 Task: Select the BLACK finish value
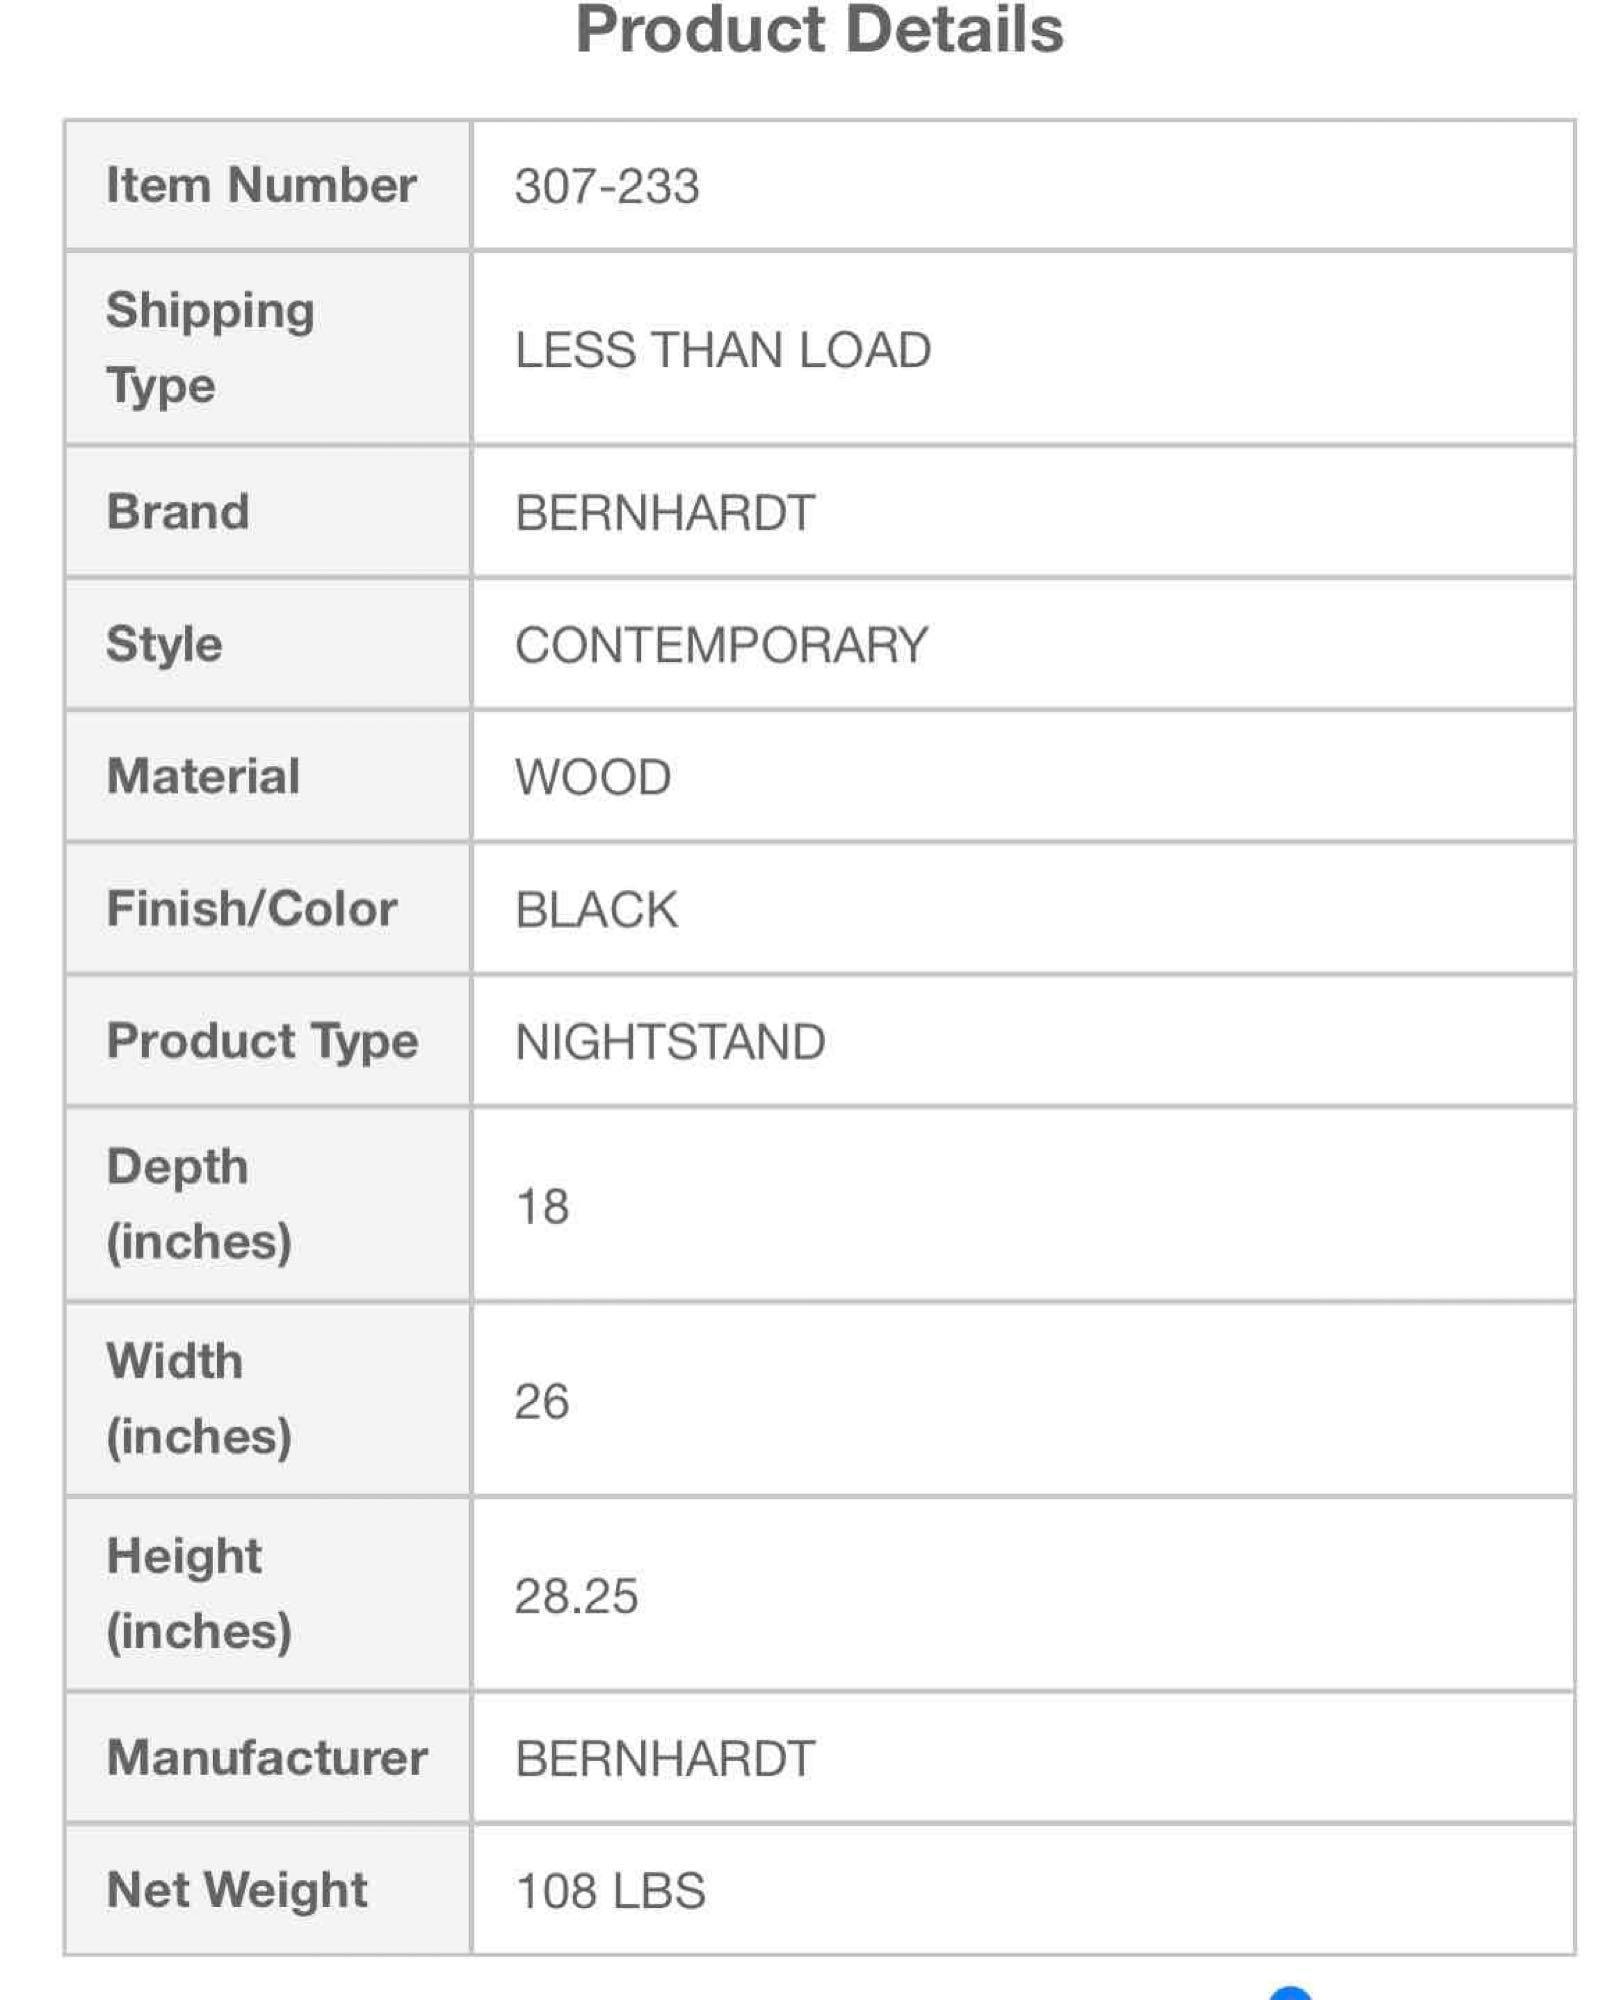596,910
